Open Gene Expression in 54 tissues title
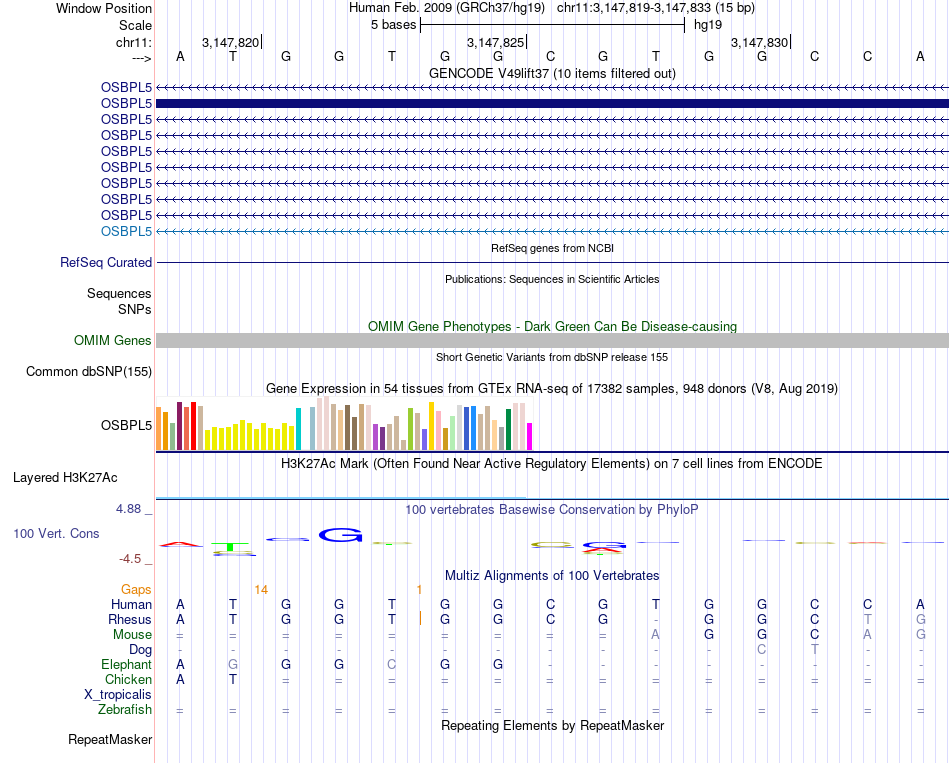Viewport: 950px width, 763px height. (552, 388)
